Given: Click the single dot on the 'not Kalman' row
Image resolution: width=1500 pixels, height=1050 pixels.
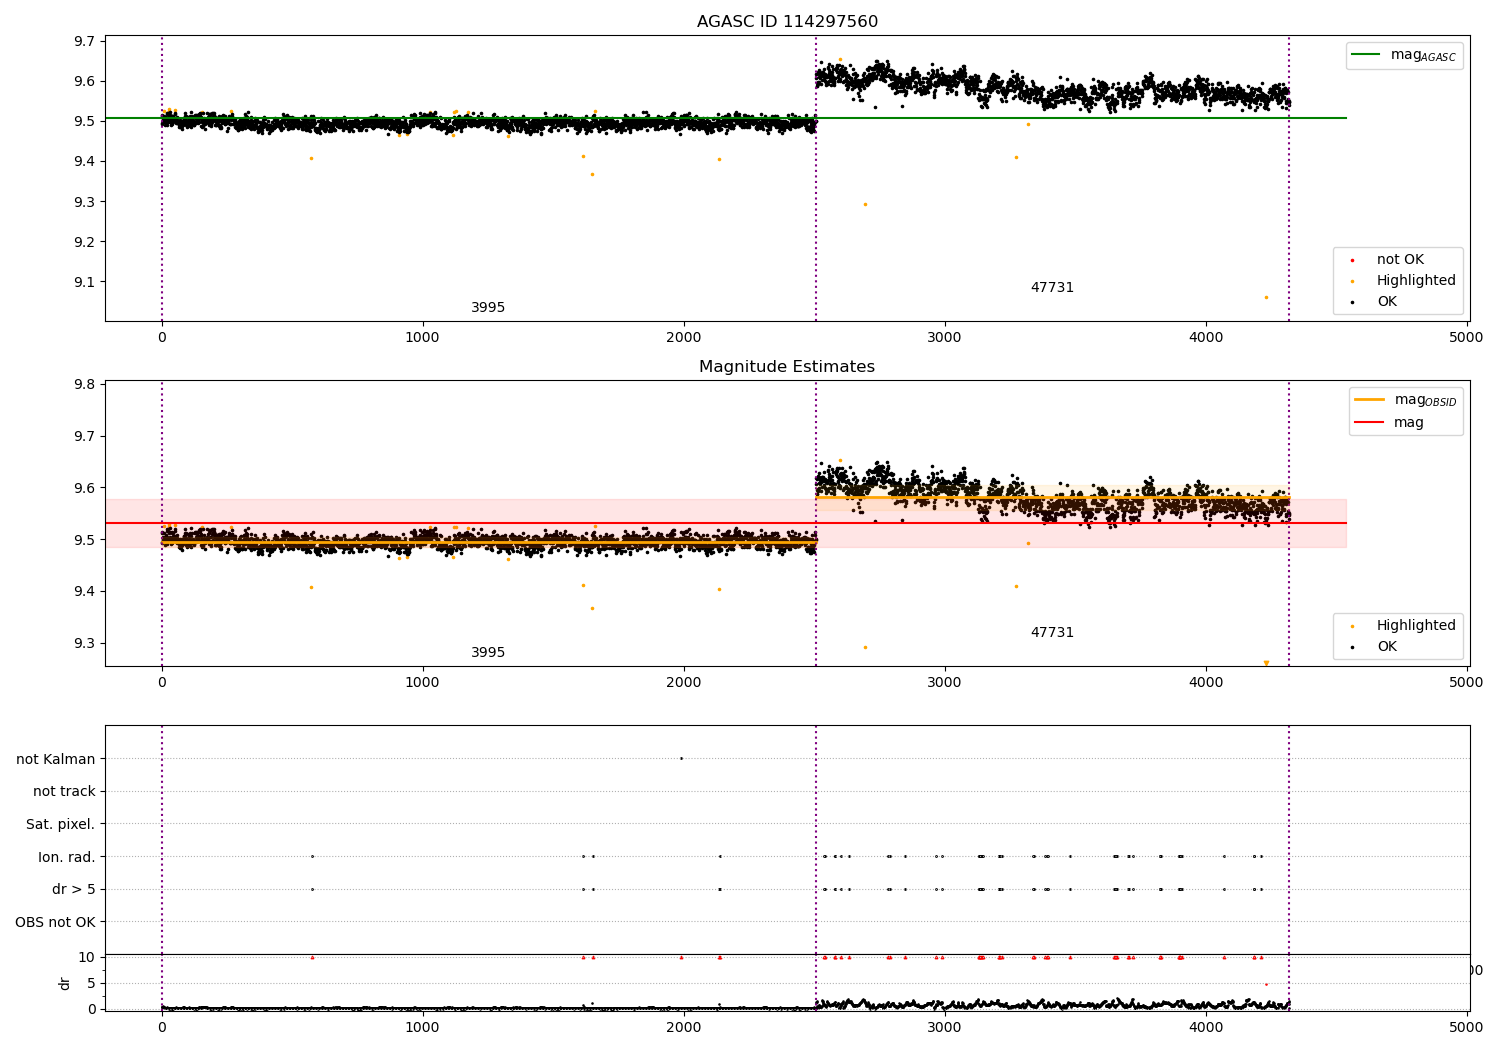Looking at the screenshot, I should tap(681, 758).
